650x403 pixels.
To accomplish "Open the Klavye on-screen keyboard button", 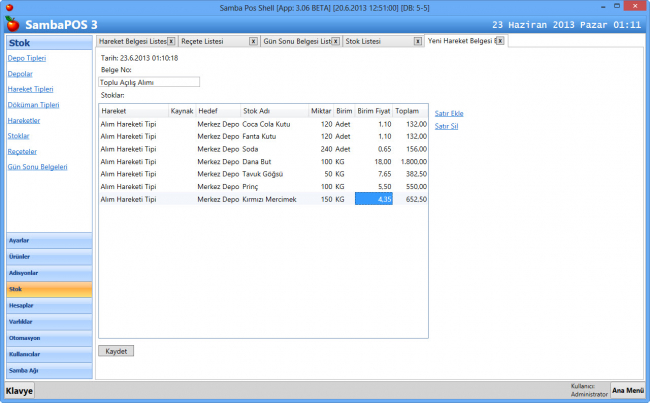I will point(18,390).
